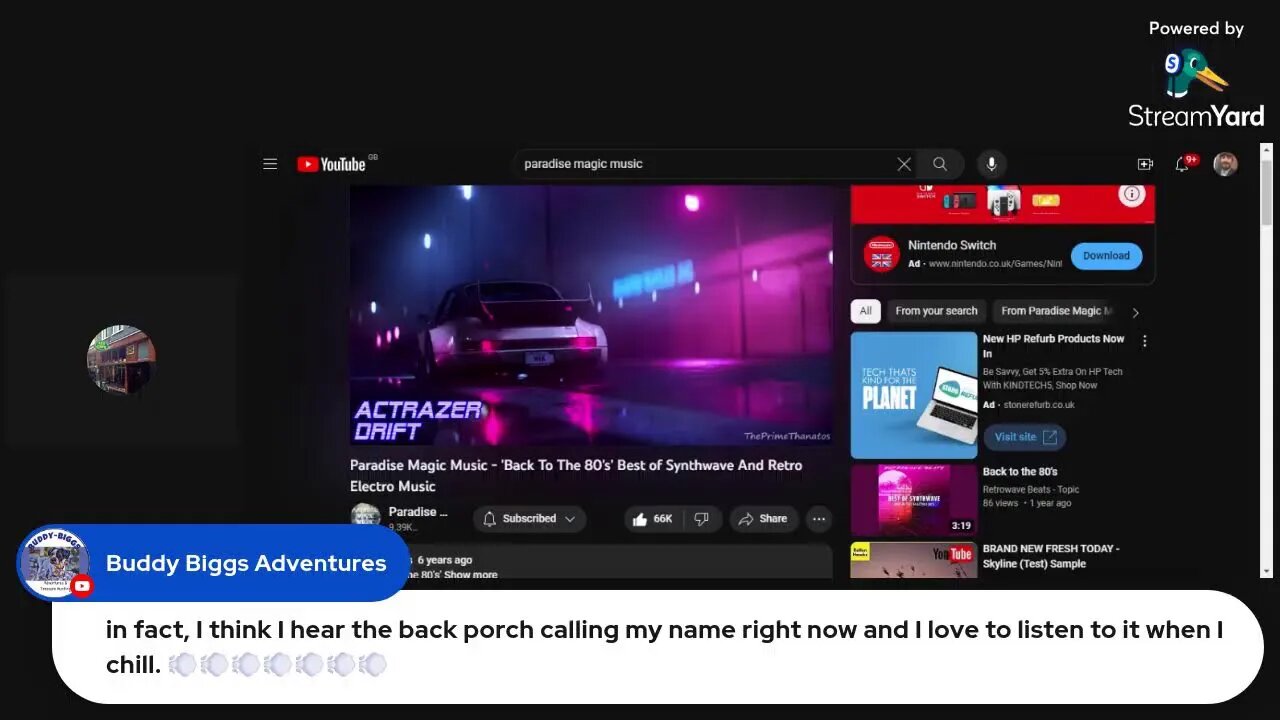The height and width of the screenshot is (720, 1280).
Task: Open more actions three-dot menu under video
Action: pos(819,519)
